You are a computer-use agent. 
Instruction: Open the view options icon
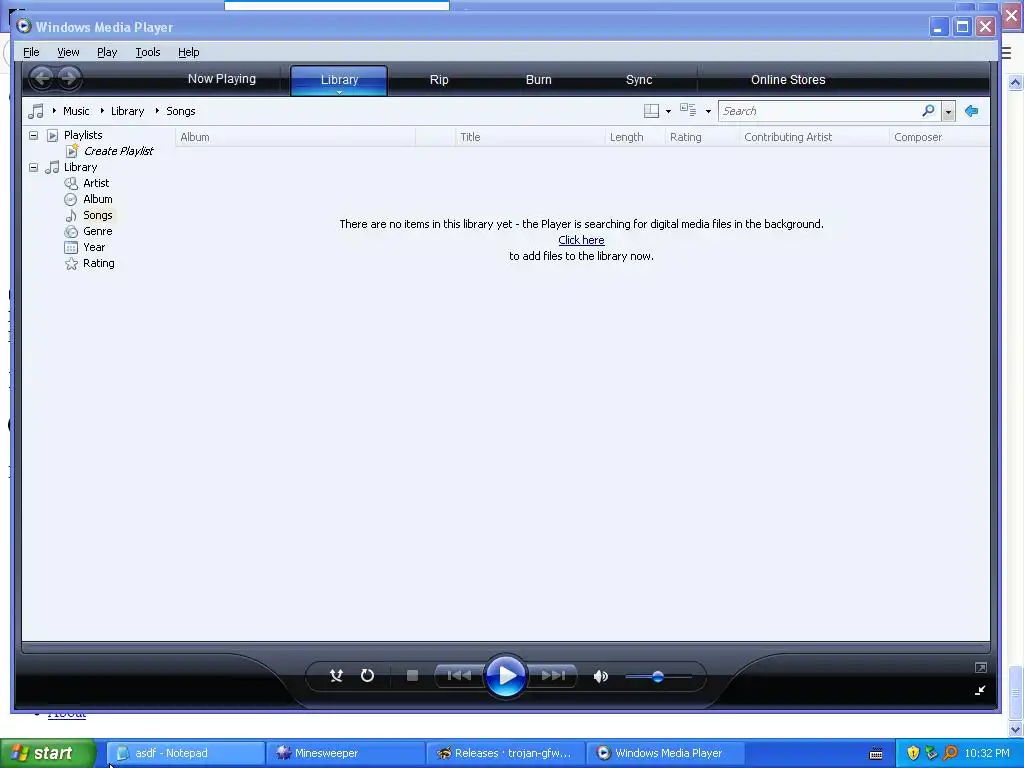(x=688, y=110)
